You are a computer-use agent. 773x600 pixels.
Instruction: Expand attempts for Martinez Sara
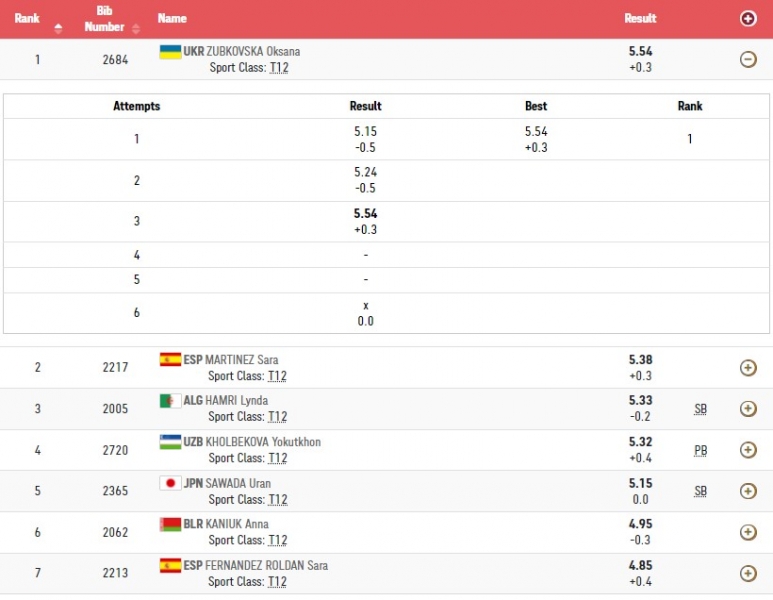[x=747, y=367]
